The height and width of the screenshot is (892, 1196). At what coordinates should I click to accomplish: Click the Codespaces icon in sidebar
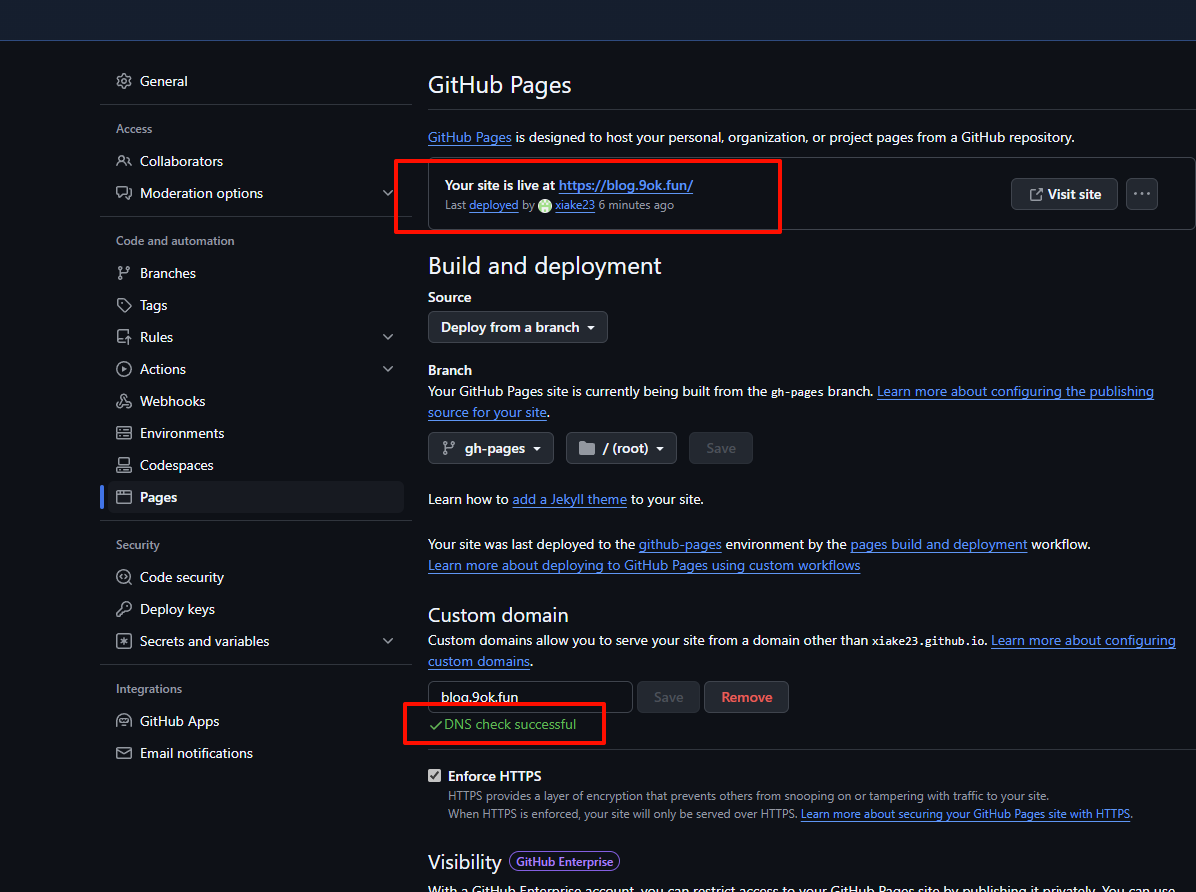coord(124,465)
